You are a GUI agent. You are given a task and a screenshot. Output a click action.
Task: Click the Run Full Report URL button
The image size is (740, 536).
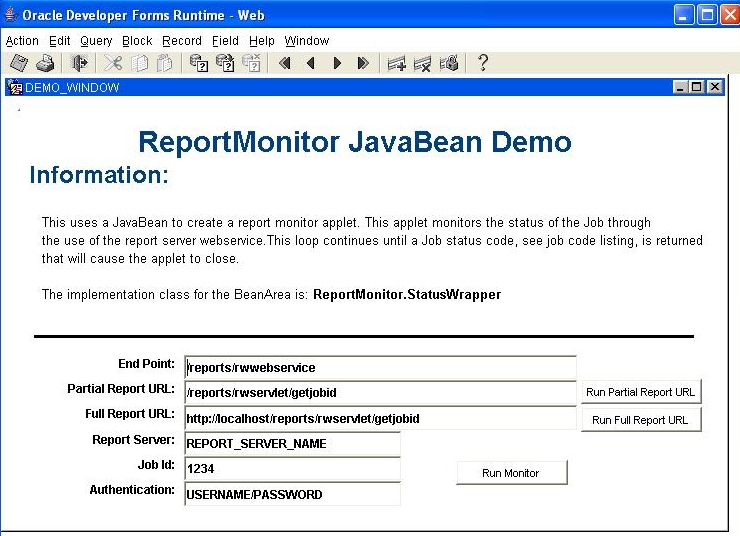pos(641,419)
